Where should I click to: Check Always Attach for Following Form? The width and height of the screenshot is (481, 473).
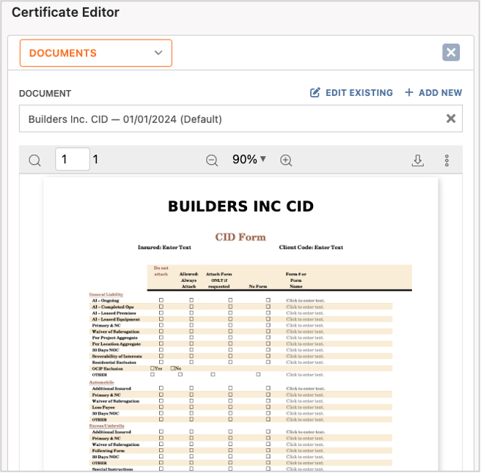(x=191, y=450)
